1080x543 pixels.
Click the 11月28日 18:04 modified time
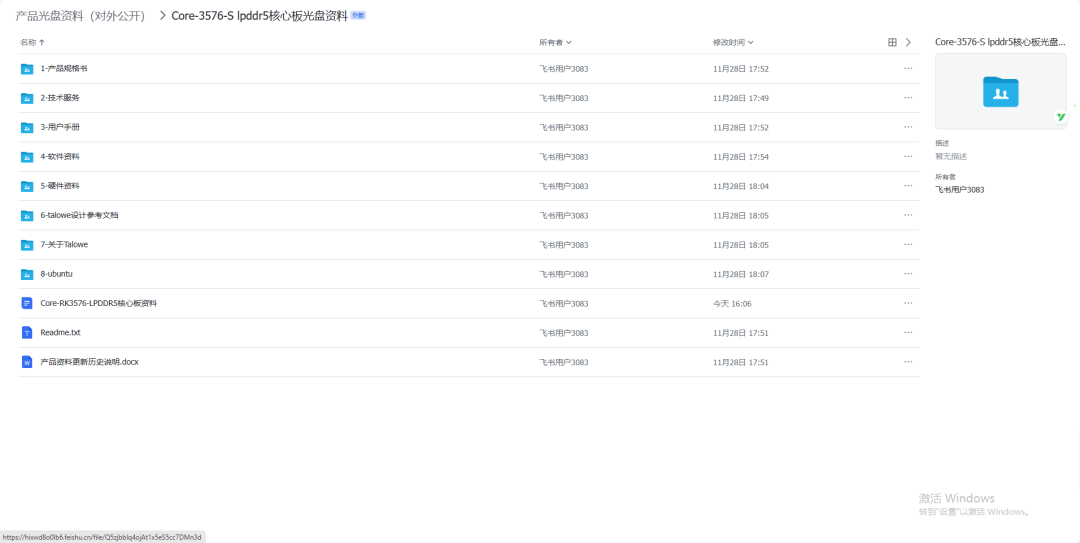740,186
